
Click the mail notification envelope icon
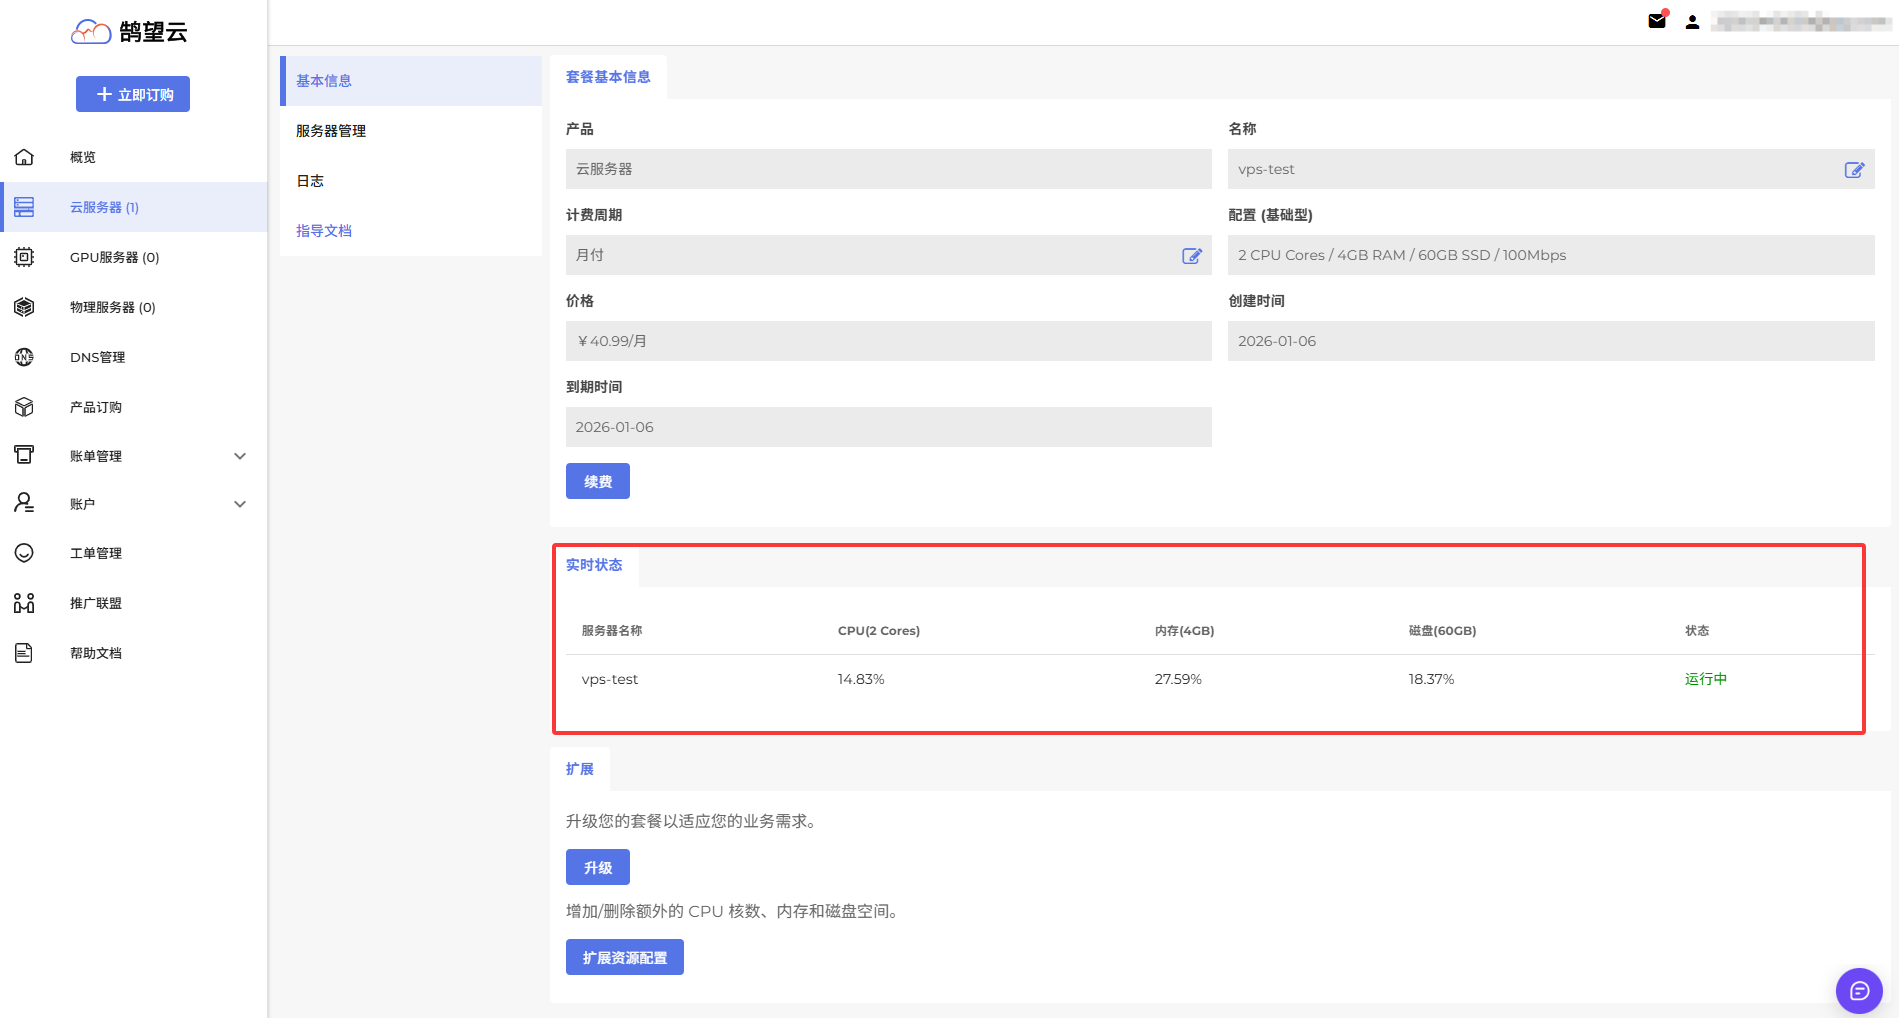pyautogui.click(x=1657, y=21)
